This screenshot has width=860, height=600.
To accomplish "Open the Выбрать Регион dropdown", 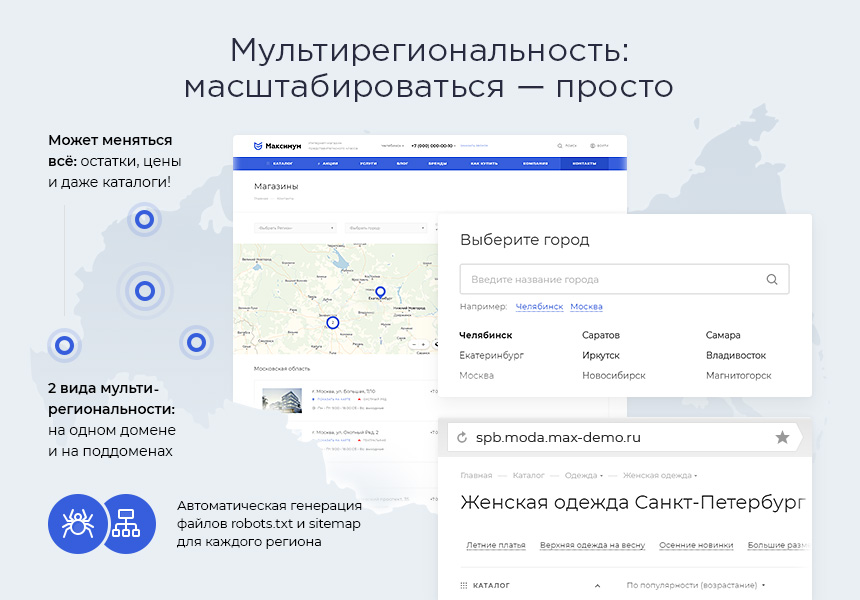I will click(x=297, y=228).
